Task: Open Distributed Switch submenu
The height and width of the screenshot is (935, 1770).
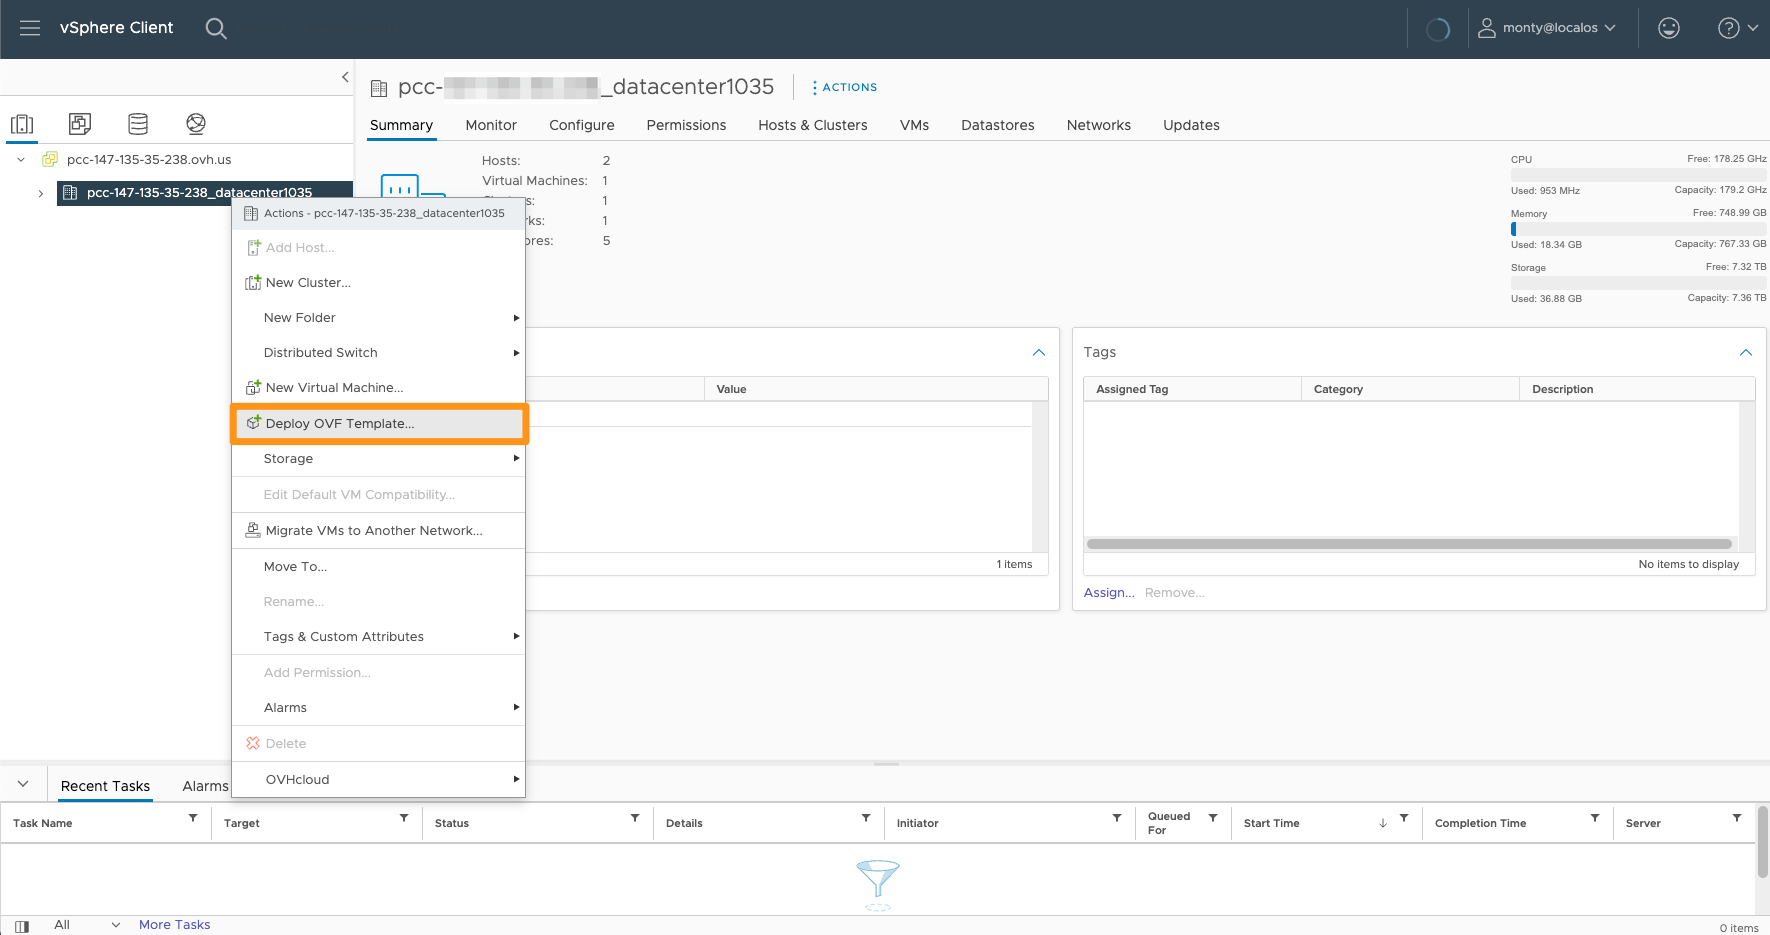Action: click(379, 353)
